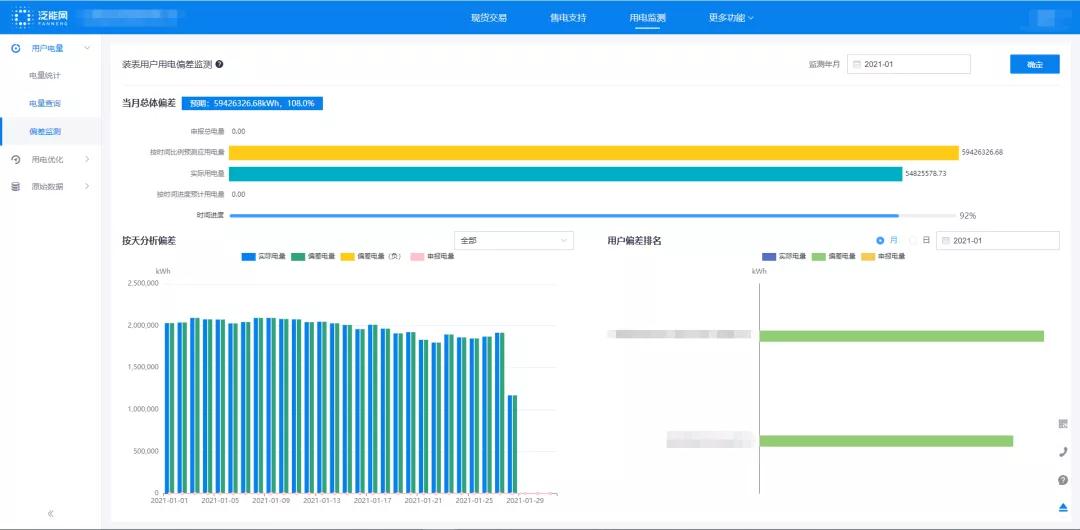
Task: Click the Fanneng logo icon
Action: coord(22,17)
